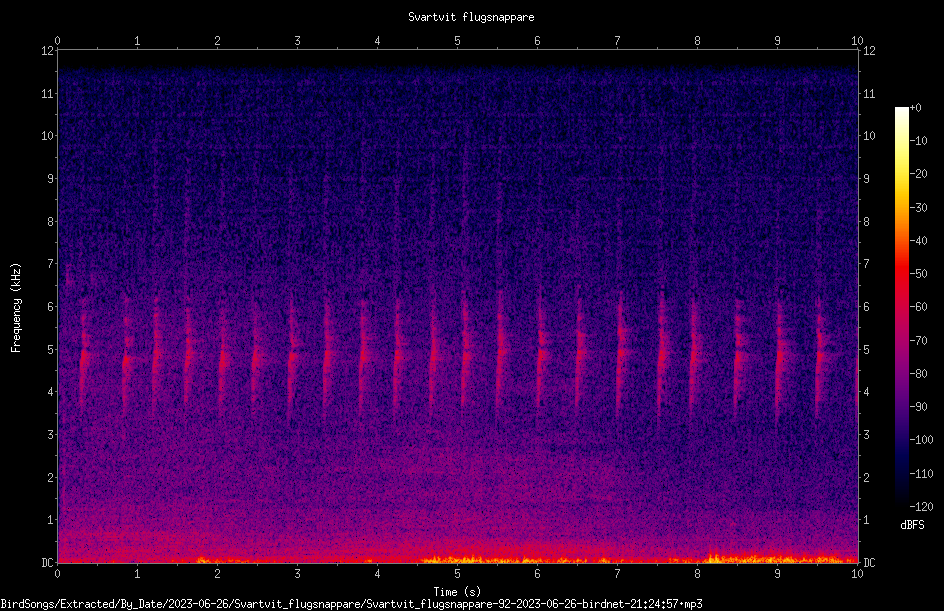Select the '-50' color scale label
This screenshot has width=944, height=611.
919,274
